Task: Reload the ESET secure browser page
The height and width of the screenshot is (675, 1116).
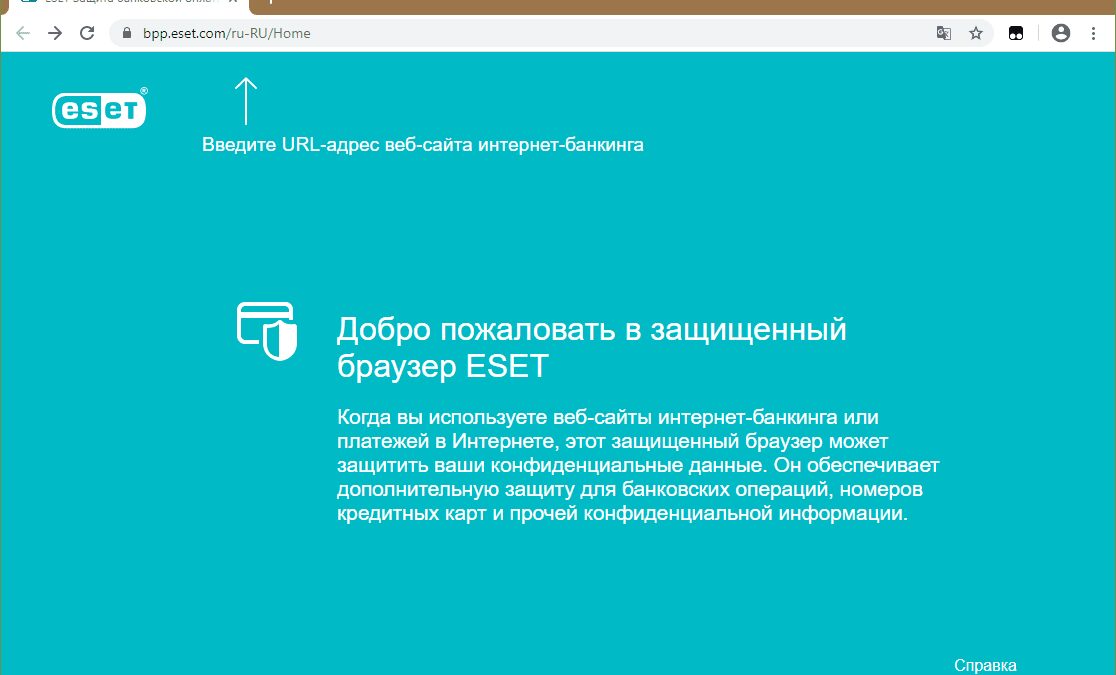Action: click(x=87, y=33)
